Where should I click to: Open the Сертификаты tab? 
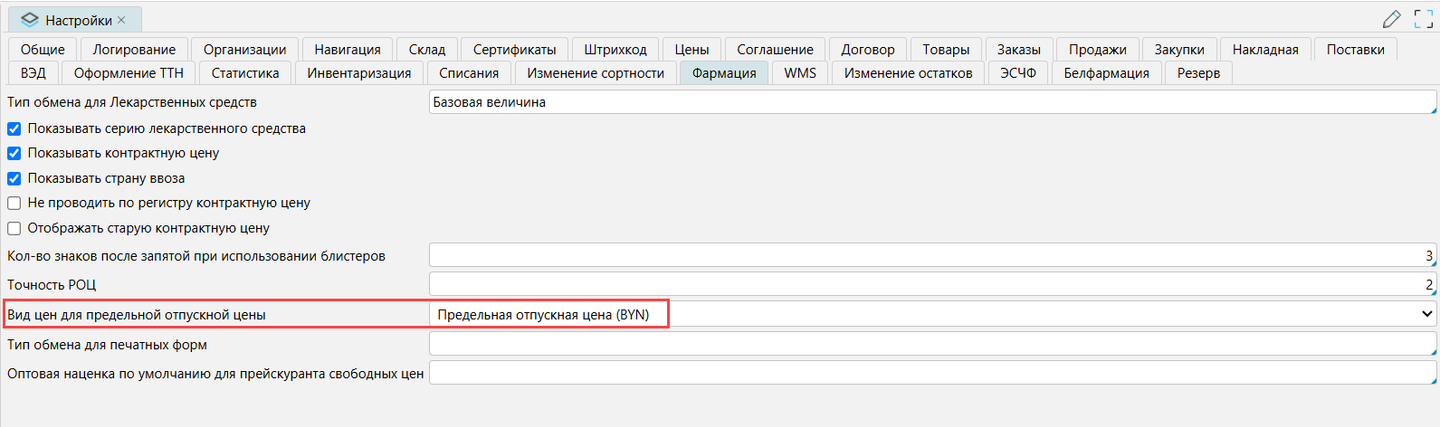coord(514,49)
